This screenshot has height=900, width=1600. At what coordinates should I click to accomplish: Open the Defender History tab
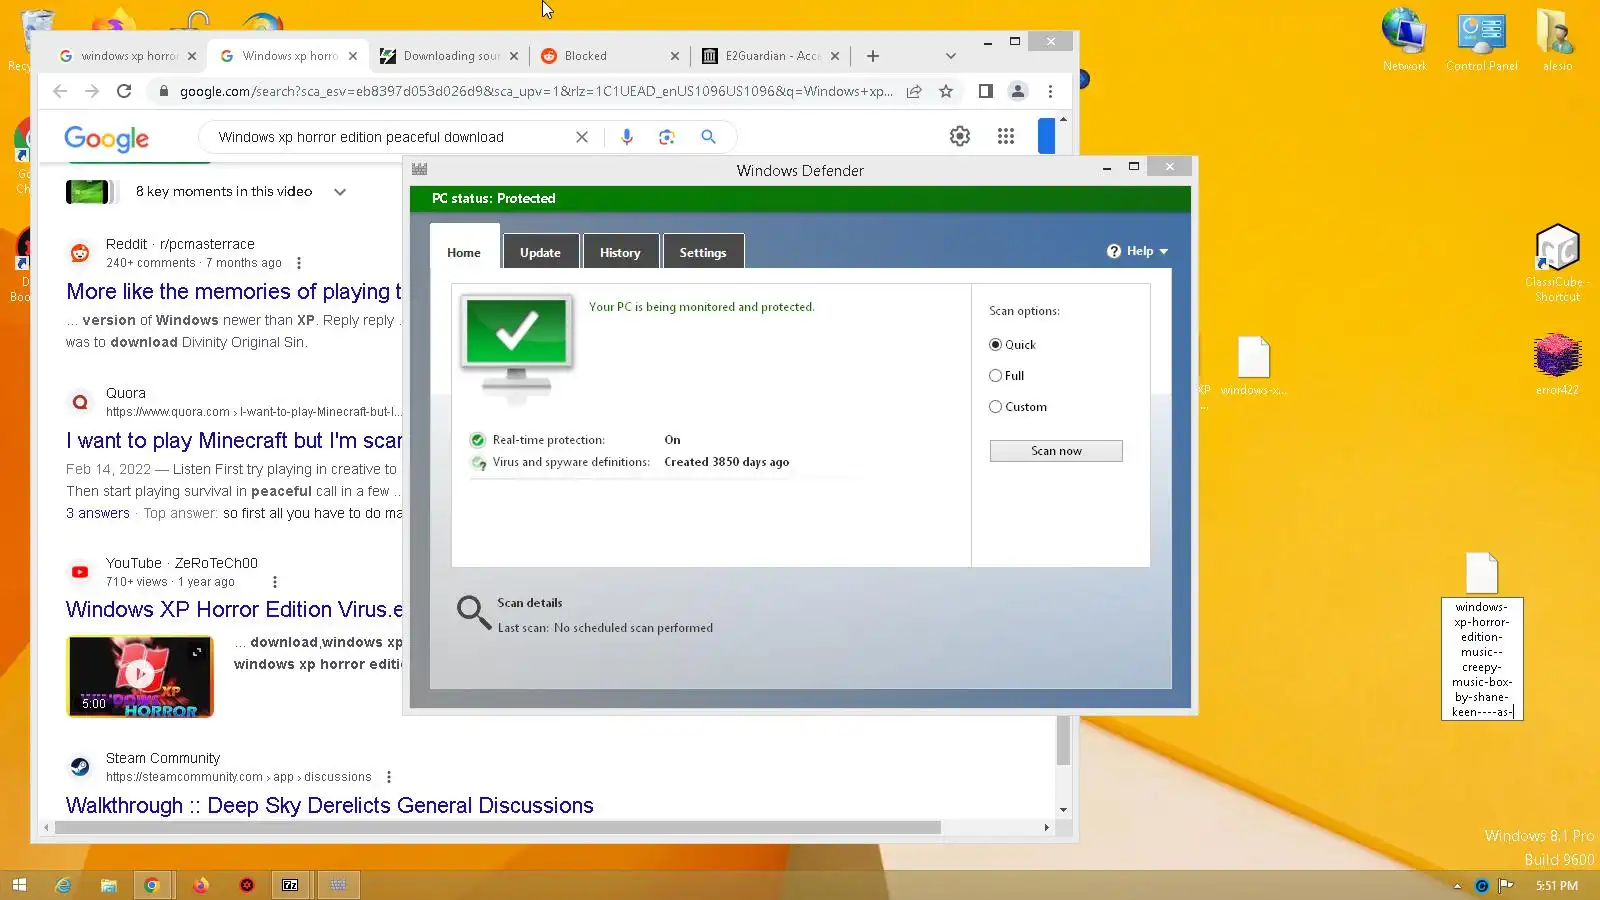coord(620,252)
